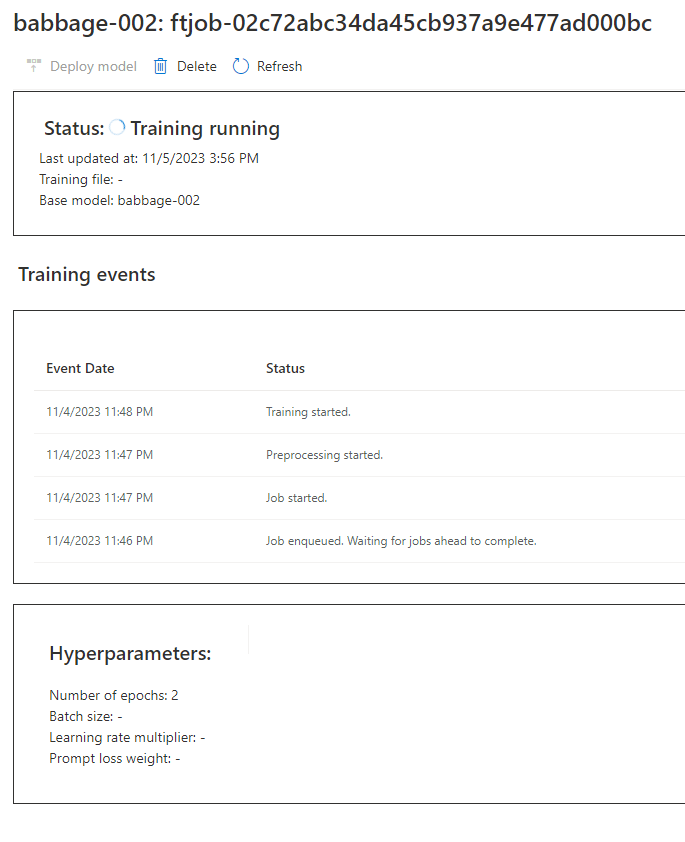Viewport: 685px width, 842px height.
Task: Click the Status column header
Action: click(285, 368)
